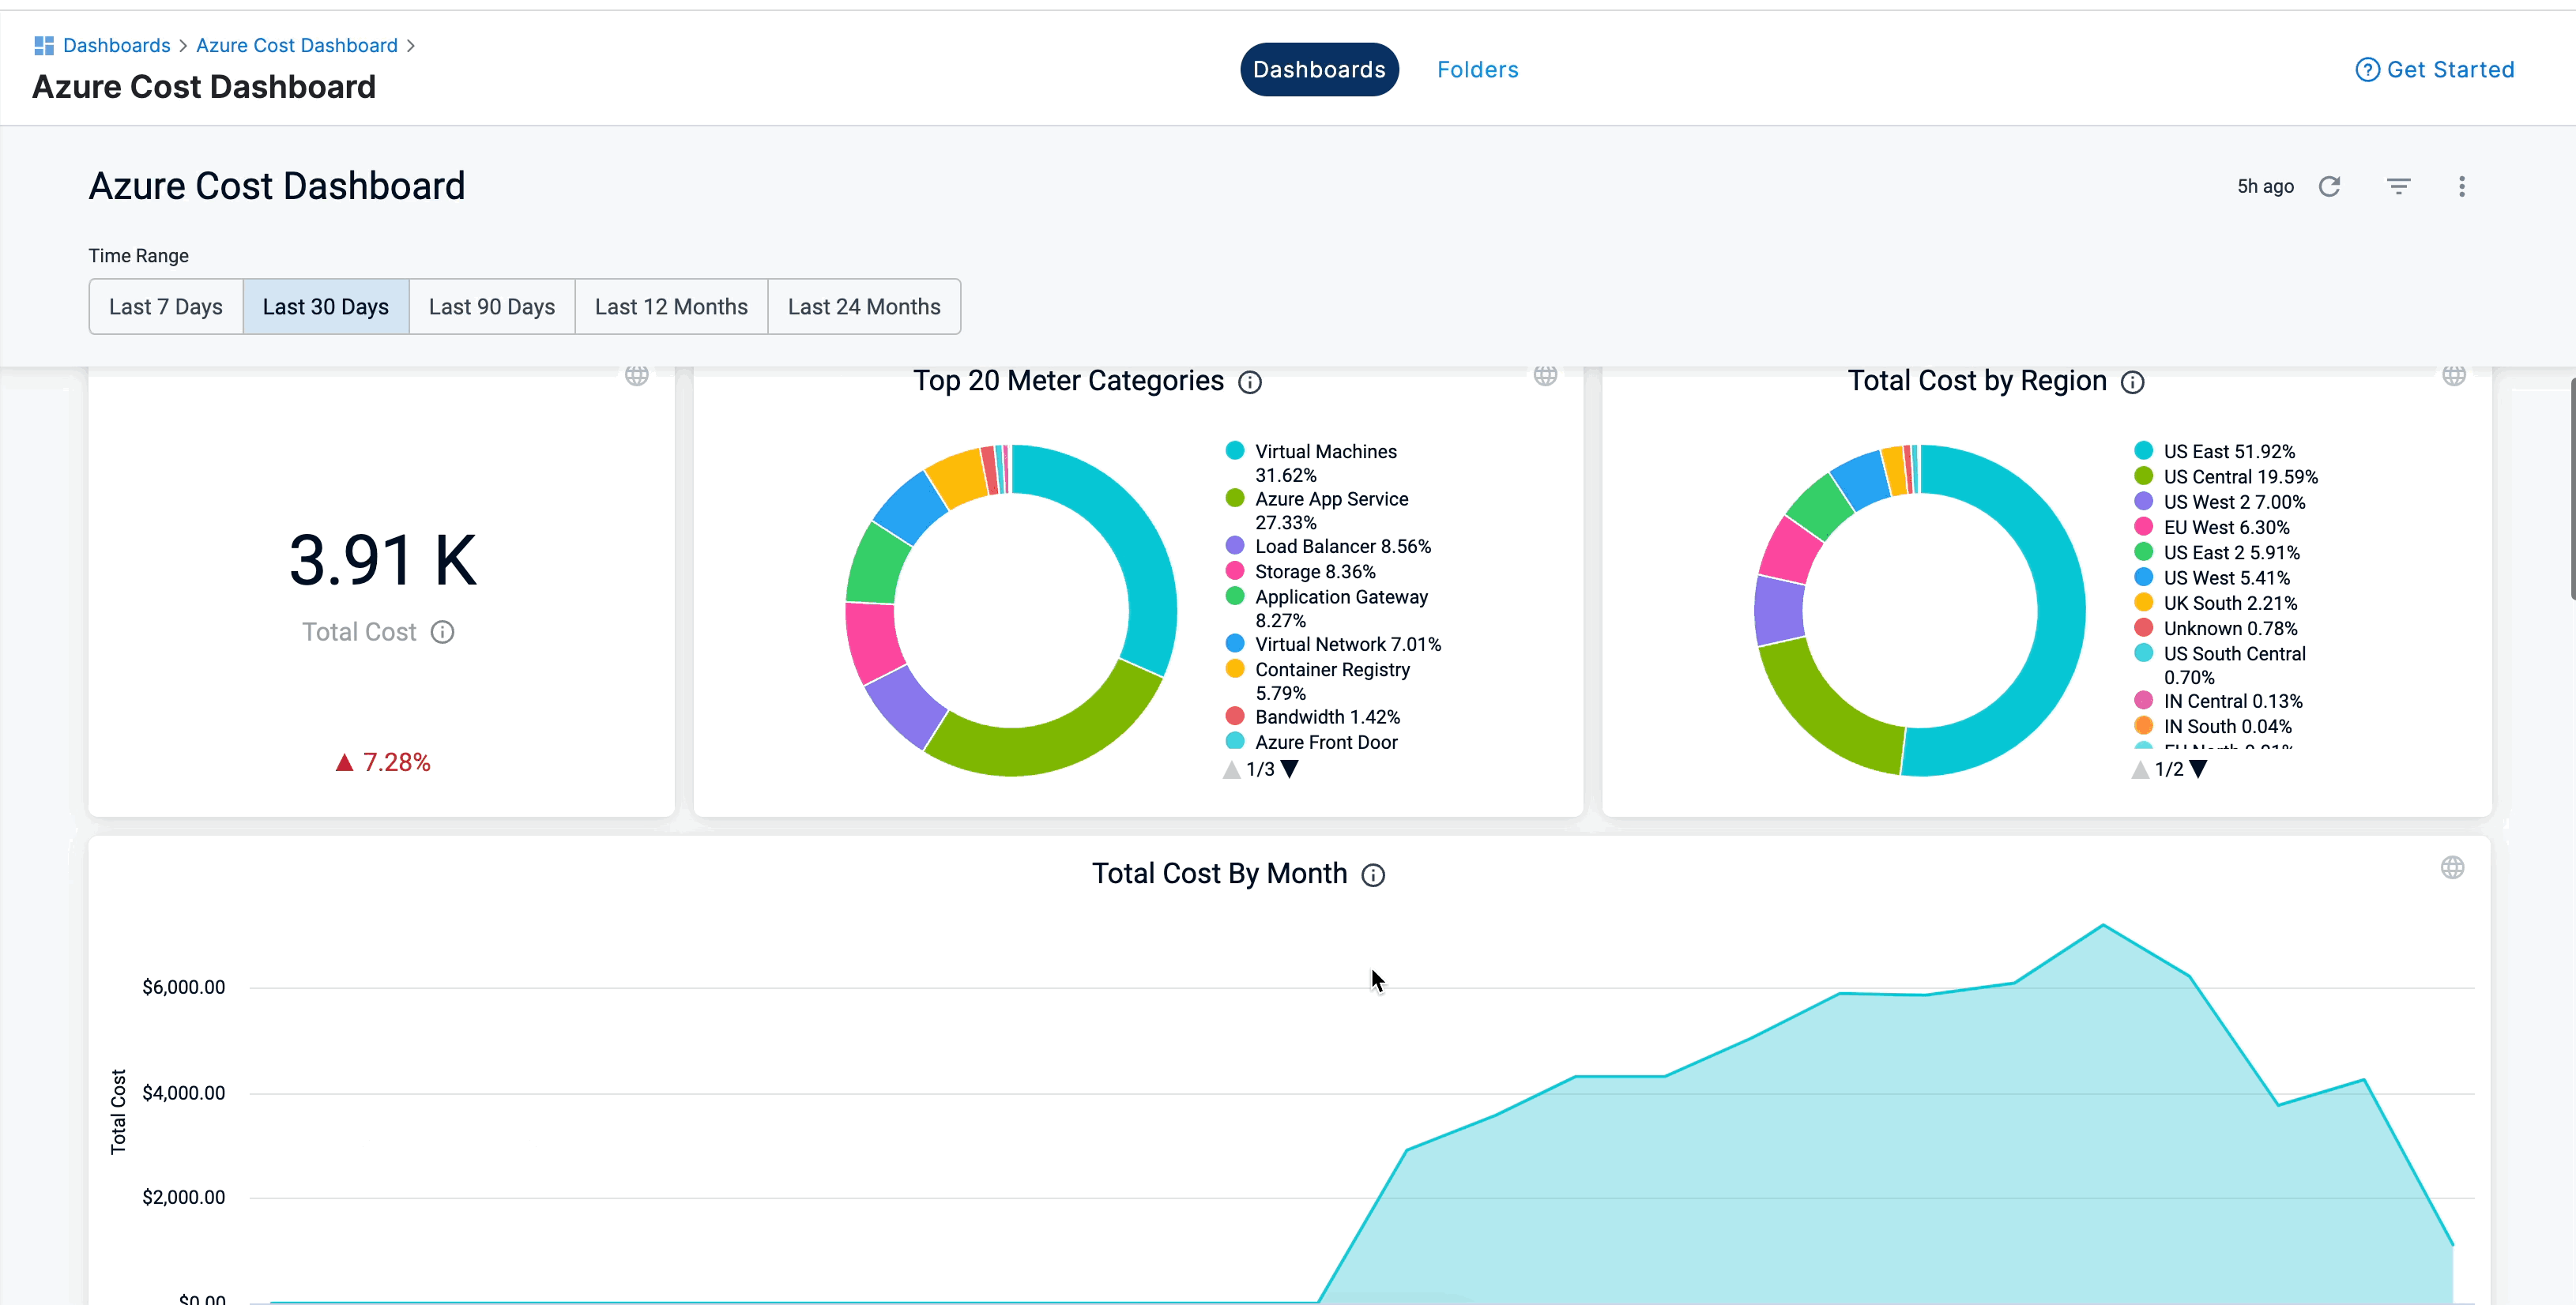Toggle Virtual Machines legend color dot
The image size is (2576, 1305).
pos(1235,451)
